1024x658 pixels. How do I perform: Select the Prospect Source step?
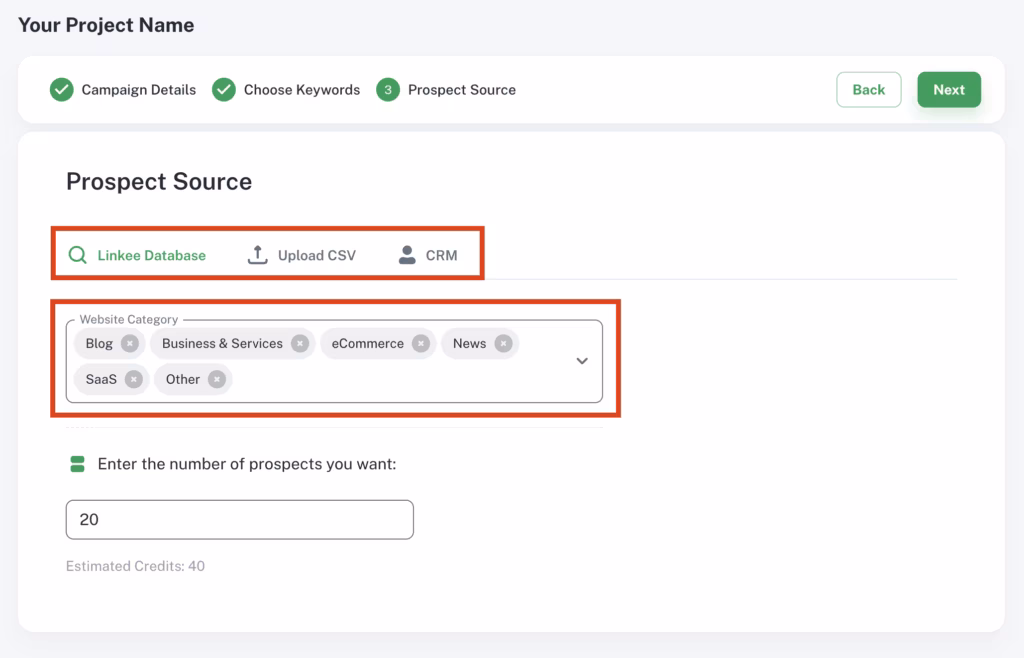446,89
